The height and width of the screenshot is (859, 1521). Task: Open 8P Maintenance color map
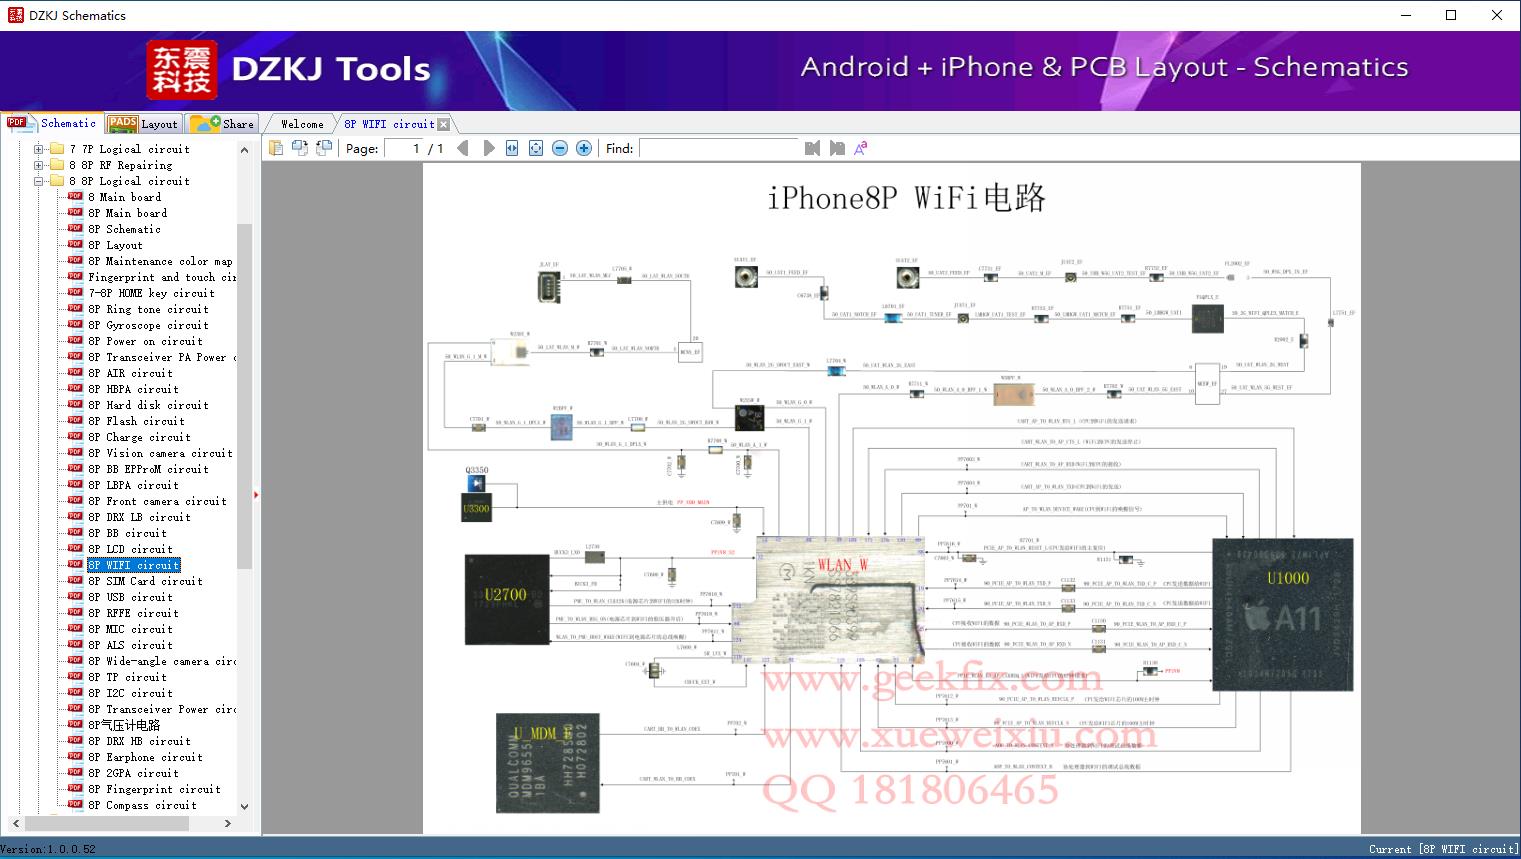point(160,261)
